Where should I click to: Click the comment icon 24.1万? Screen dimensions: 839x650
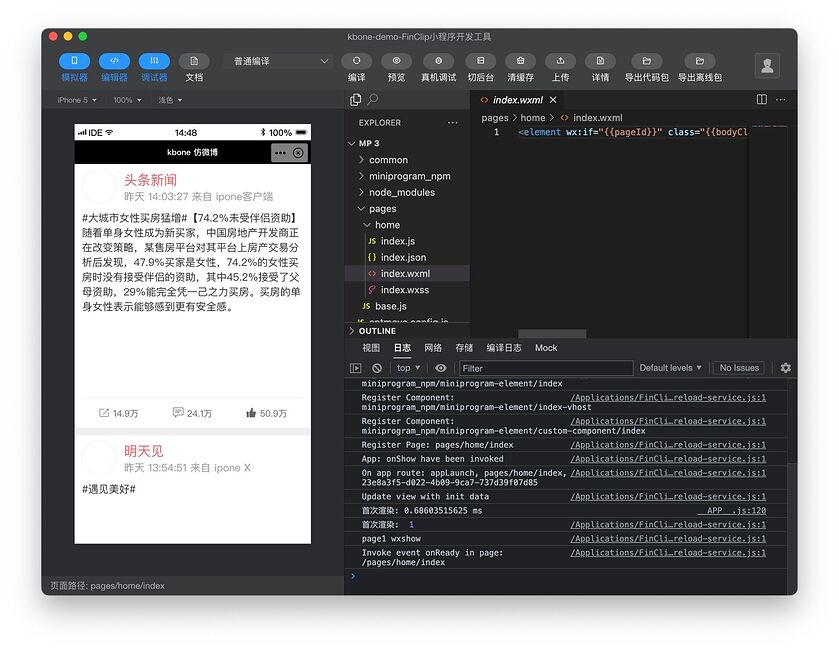[178, 412]
